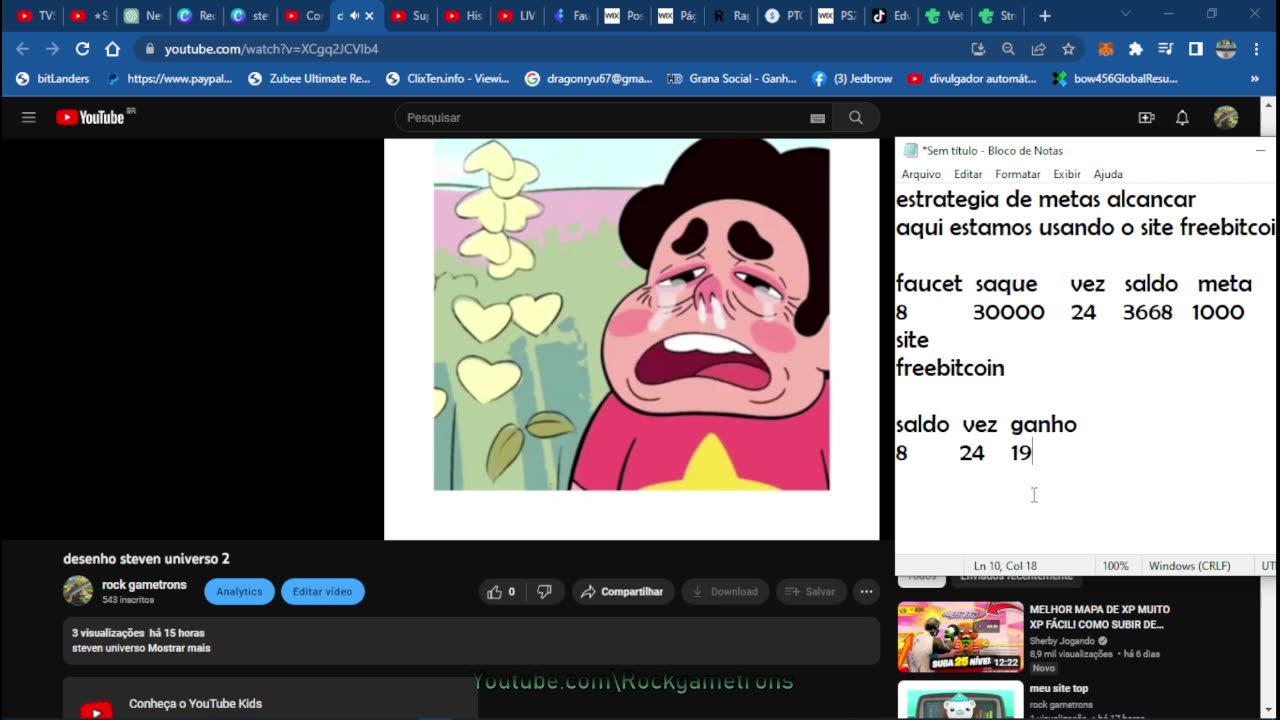Open more actions ellipsis under the video

[x=866, y=591]
